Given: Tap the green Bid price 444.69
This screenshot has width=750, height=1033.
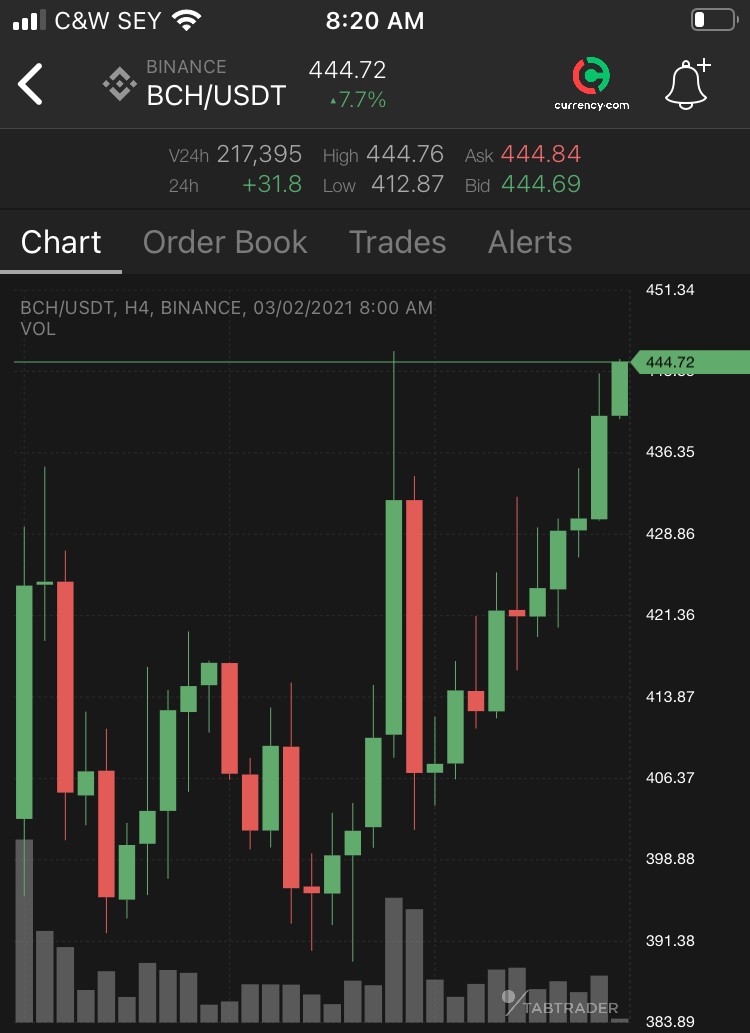Looking at the screenshot, I should pyautogui.click(x=540, y=184).
